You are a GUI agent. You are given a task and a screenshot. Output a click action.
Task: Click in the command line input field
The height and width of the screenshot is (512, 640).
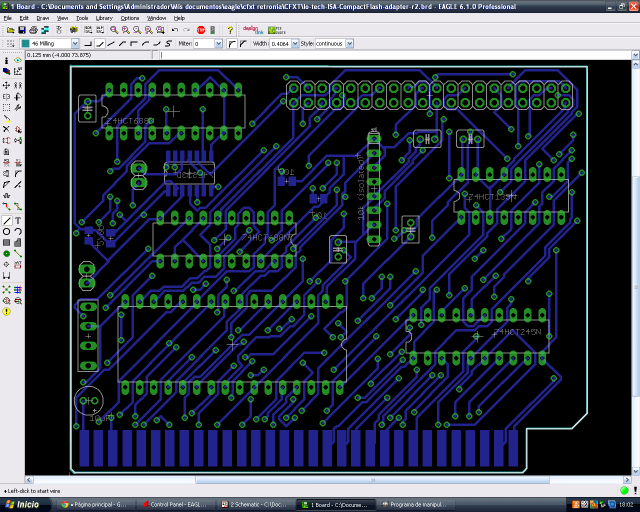click(x=395, y=55)
